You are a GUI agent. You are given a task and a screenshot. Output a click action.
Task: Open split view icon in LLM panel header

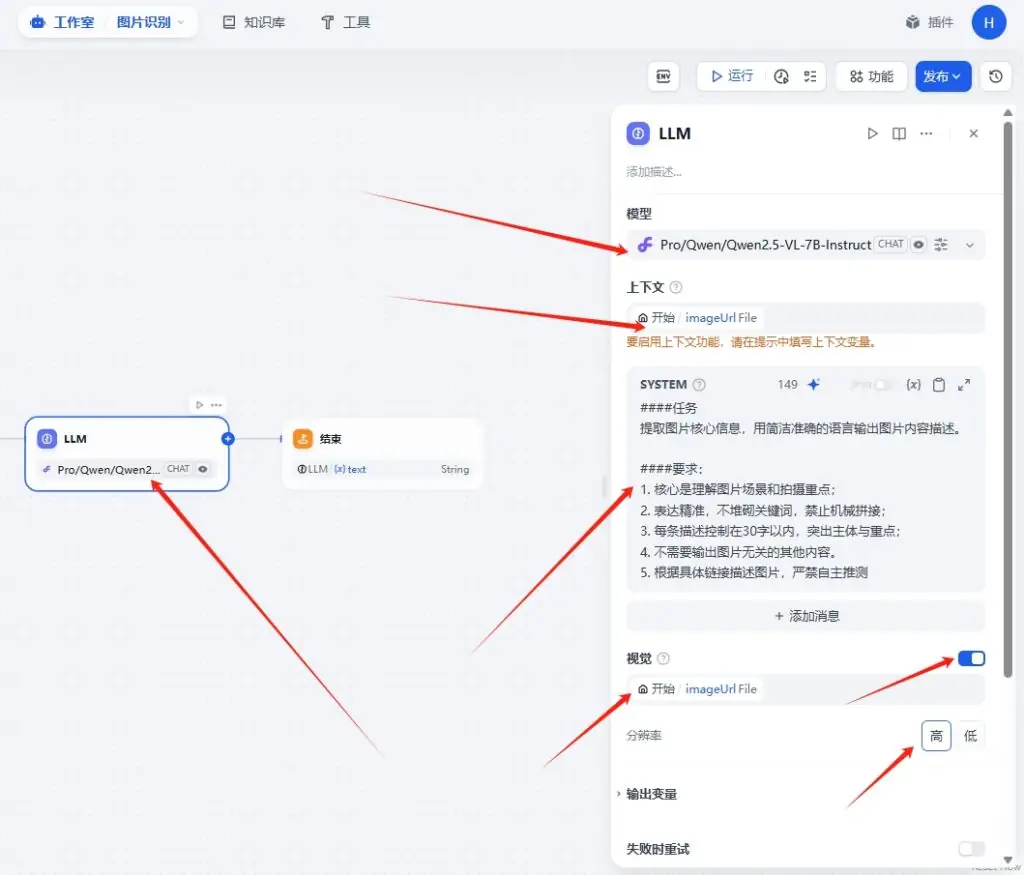pyautogui.click(x=899, y=133)
